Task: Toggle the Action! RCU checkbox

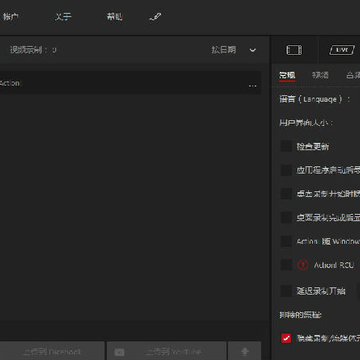Action: point(286,265)
